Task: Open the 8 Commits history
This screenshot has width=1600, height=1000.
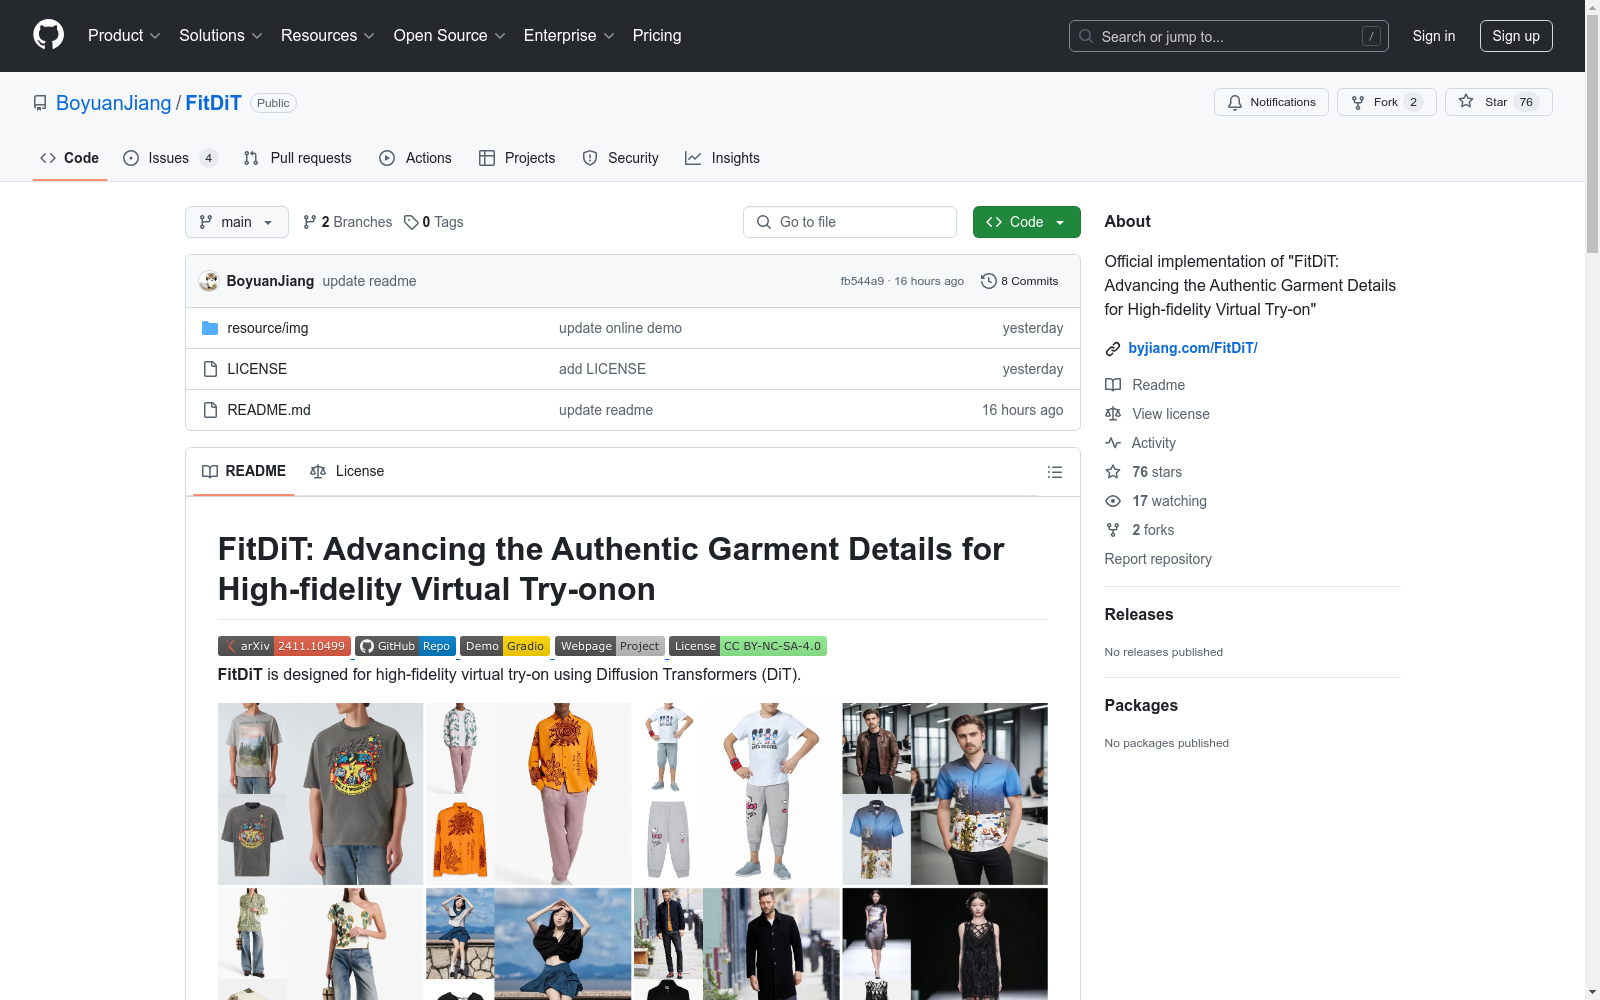Action: coord(1020,281)
